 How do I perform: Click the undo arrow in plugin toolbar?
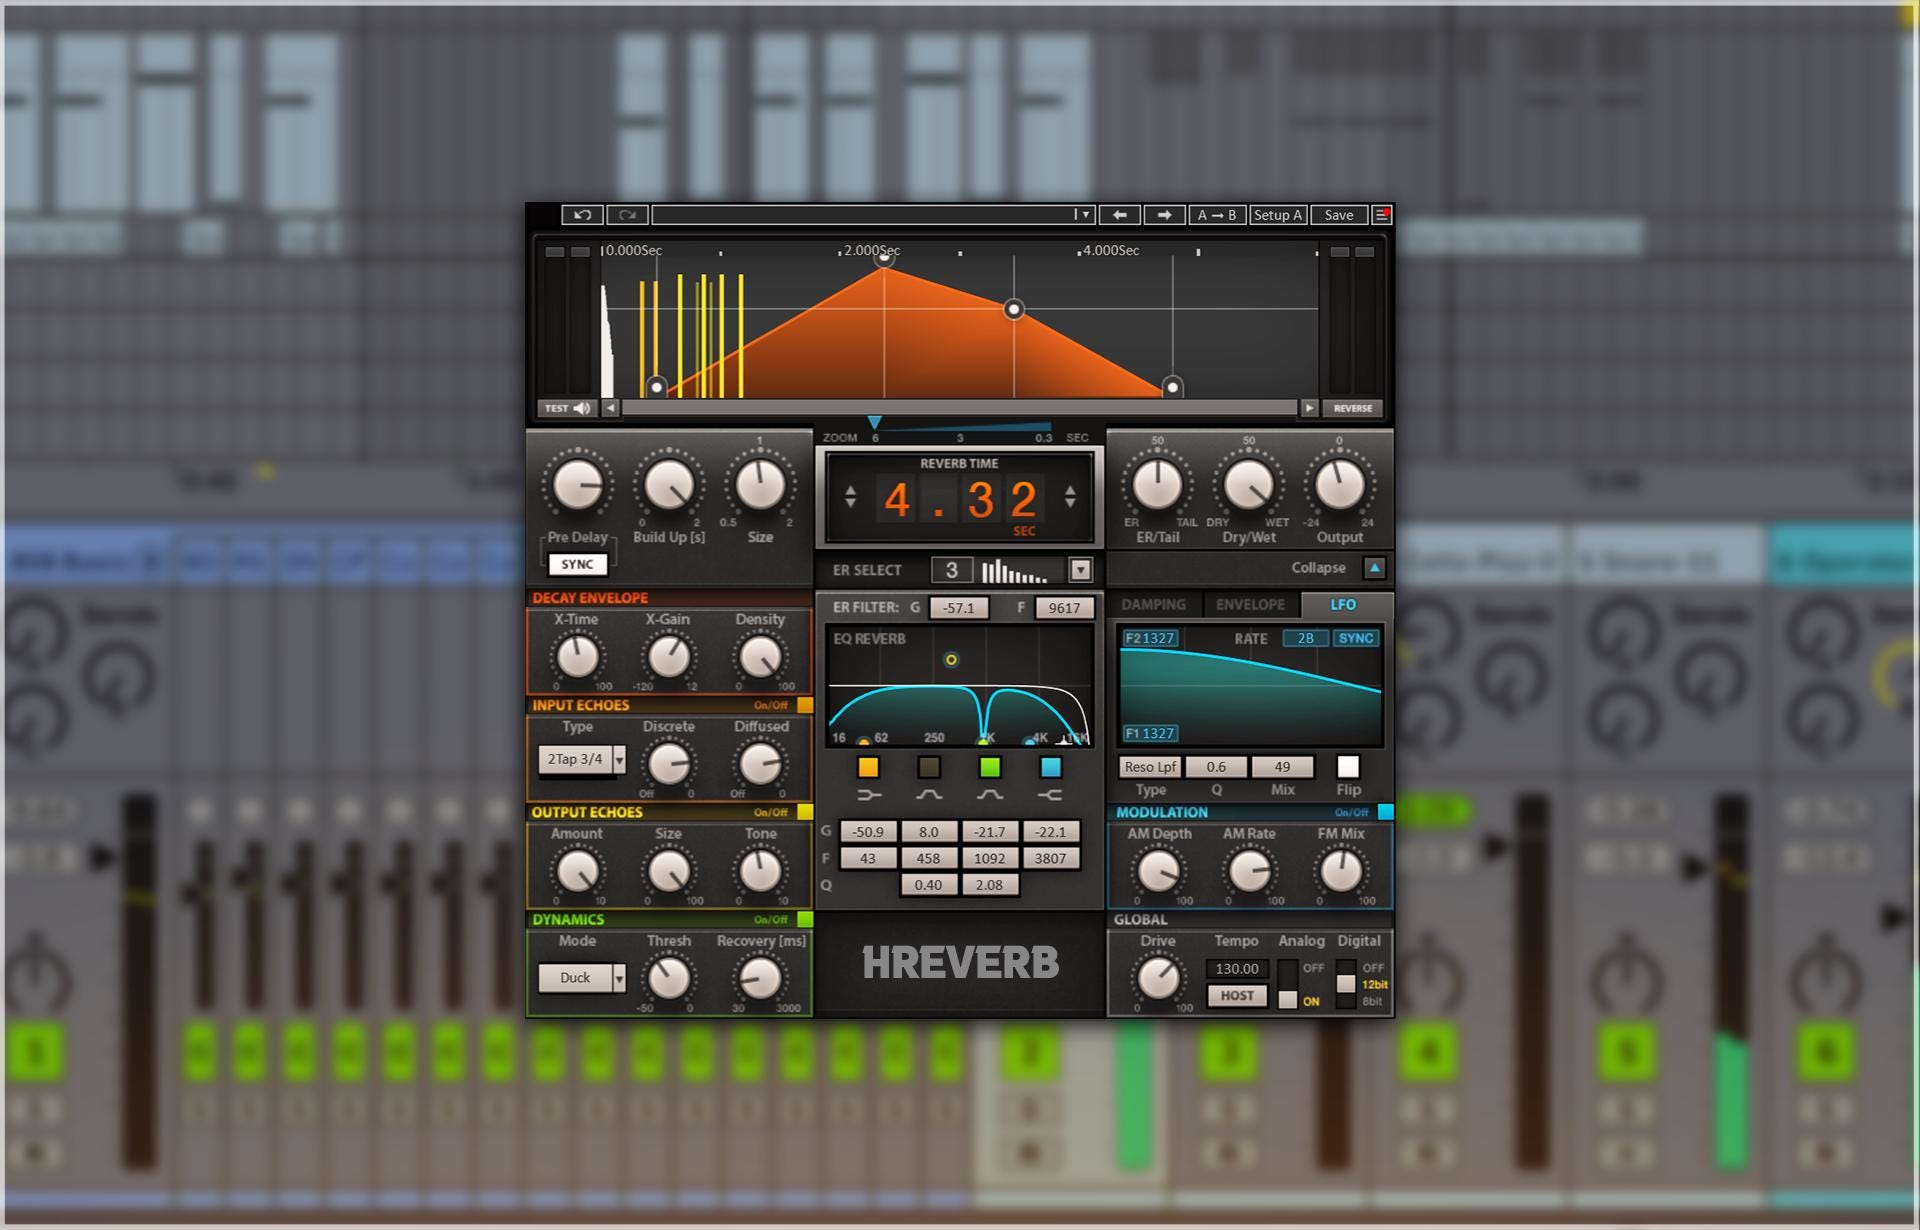(x=582, y=215)
